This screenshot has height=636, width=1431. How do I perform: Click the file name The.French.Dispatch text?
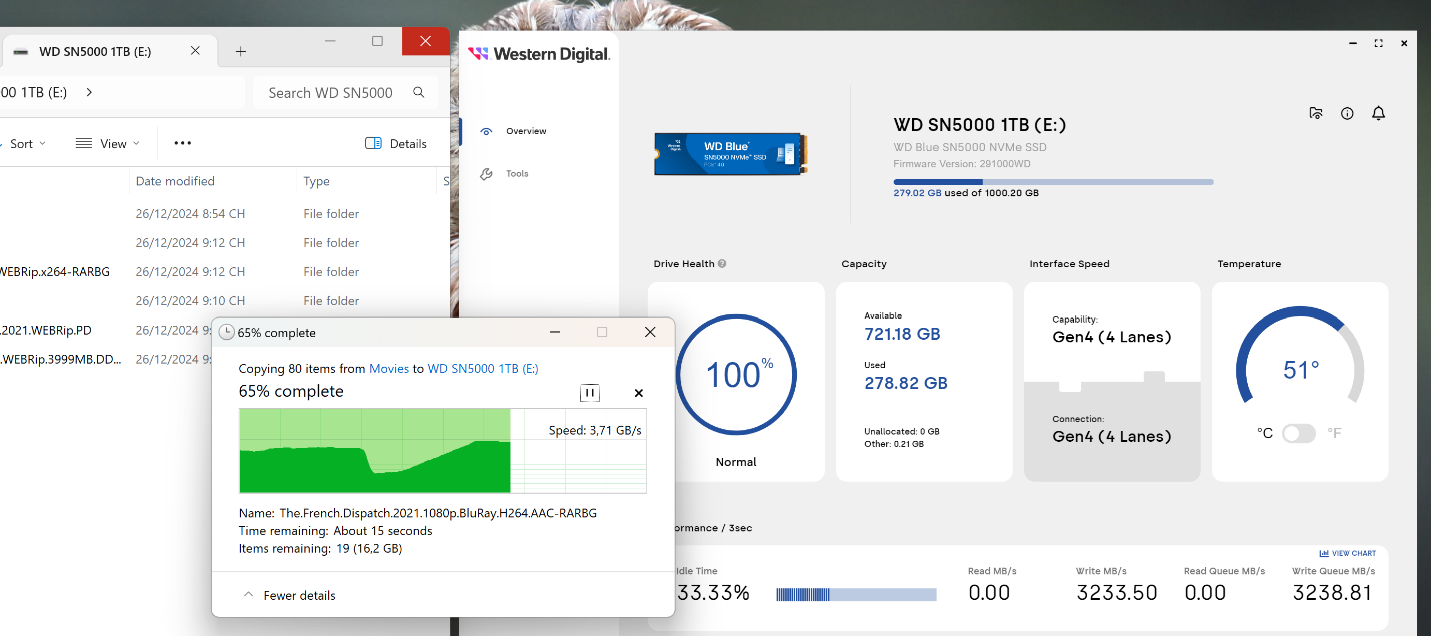(438, 513)
